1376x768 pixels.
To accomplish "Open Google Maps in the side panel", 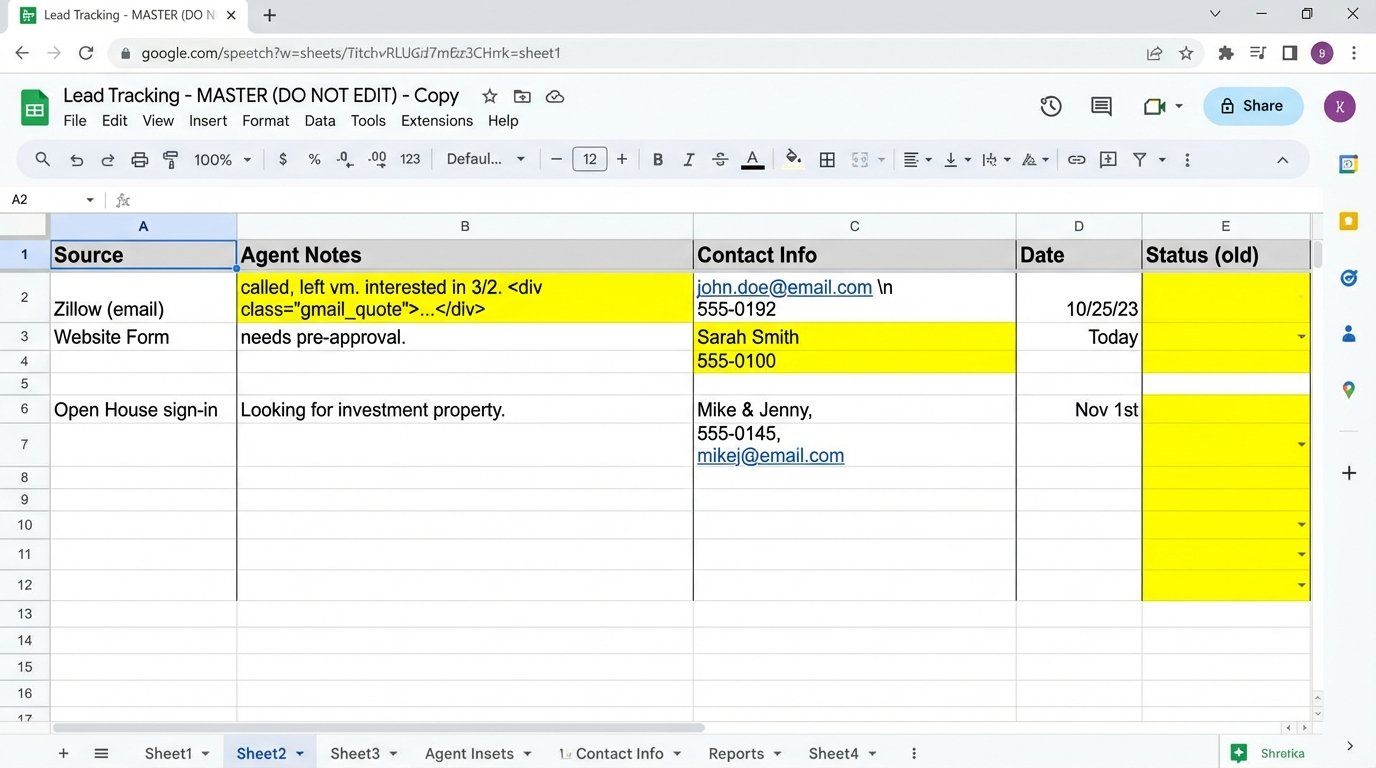I will point(1348,390).
